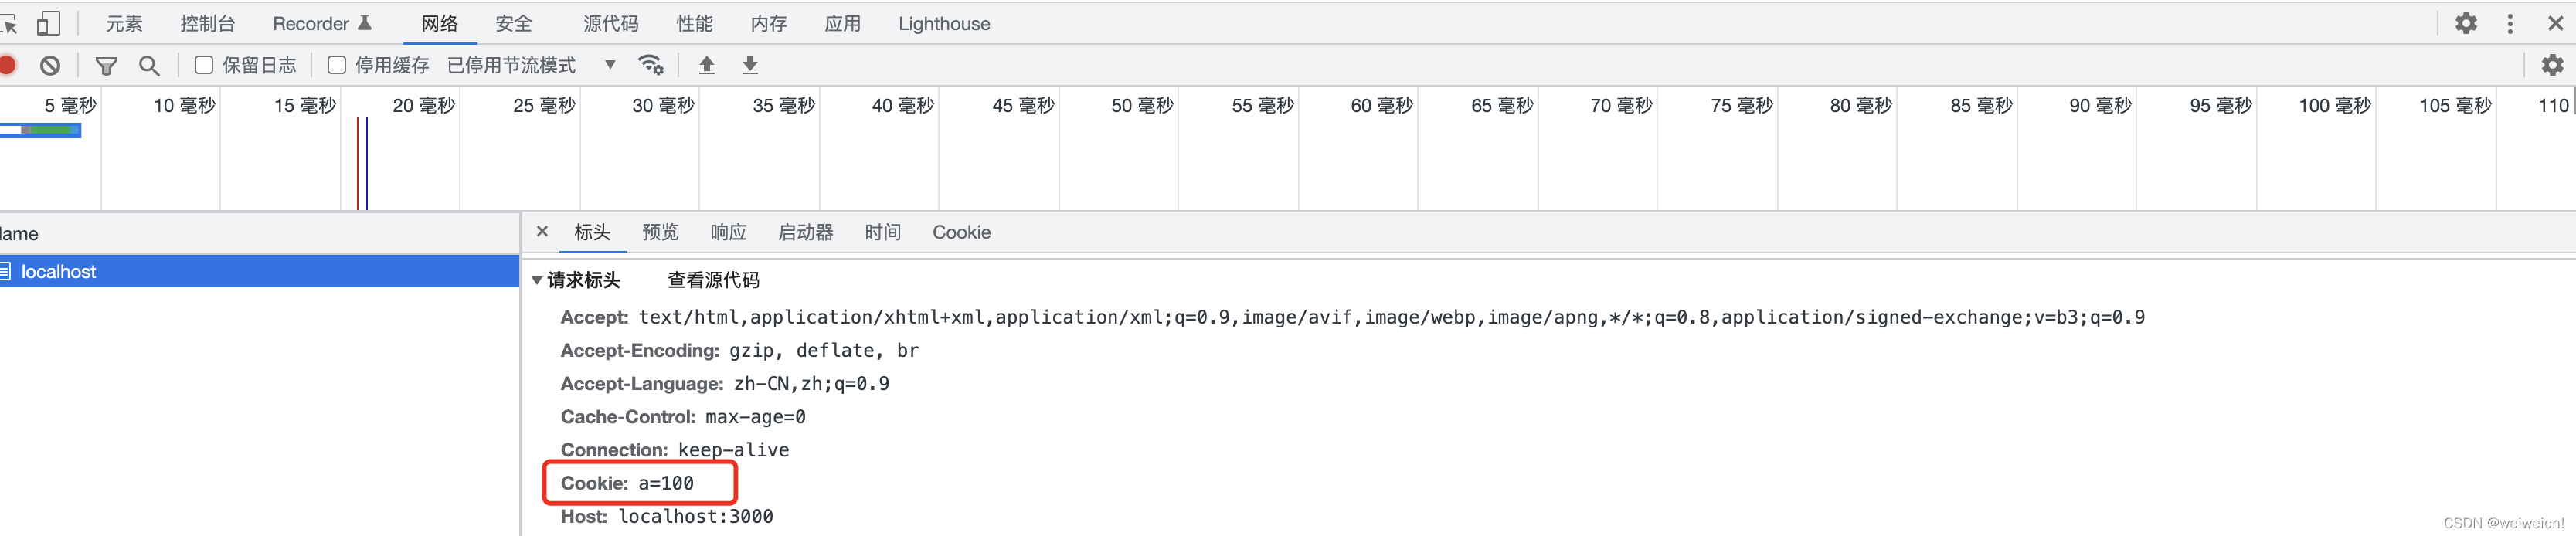Enable the 保留日志 checkbox

point(204,65)
